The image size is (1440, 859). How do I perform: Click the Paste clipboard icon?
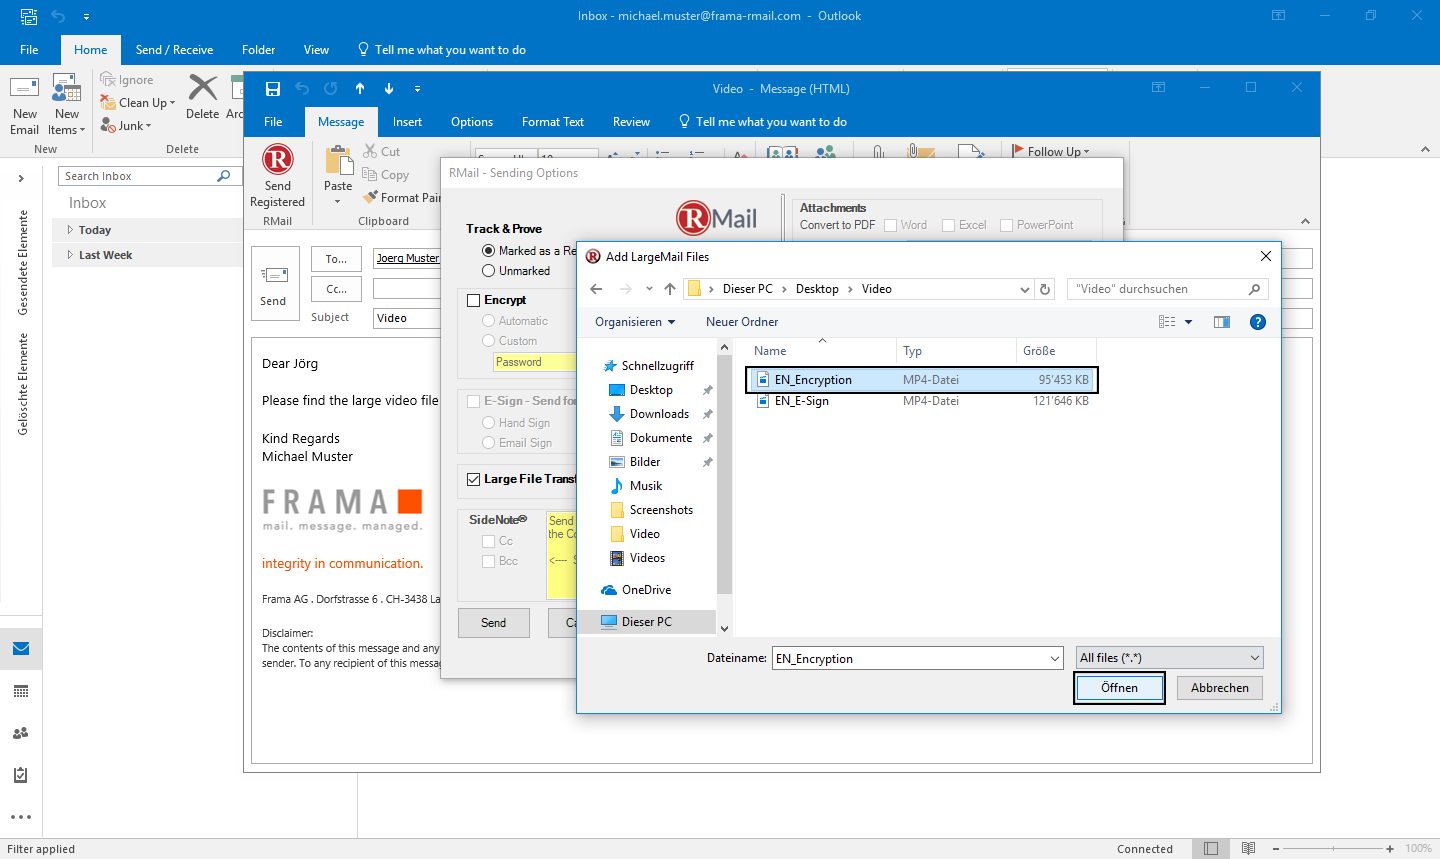[x=339, y=160]
